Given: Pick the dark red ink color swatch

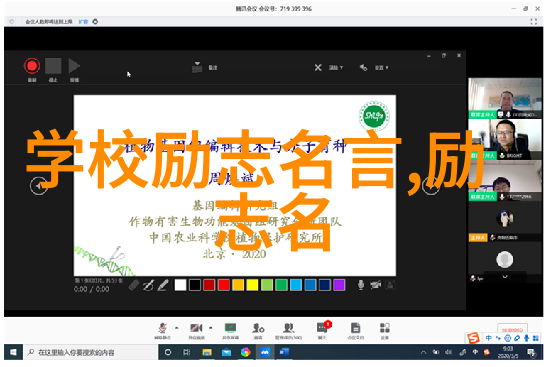Looking at the screenshot, I should 209,285.
